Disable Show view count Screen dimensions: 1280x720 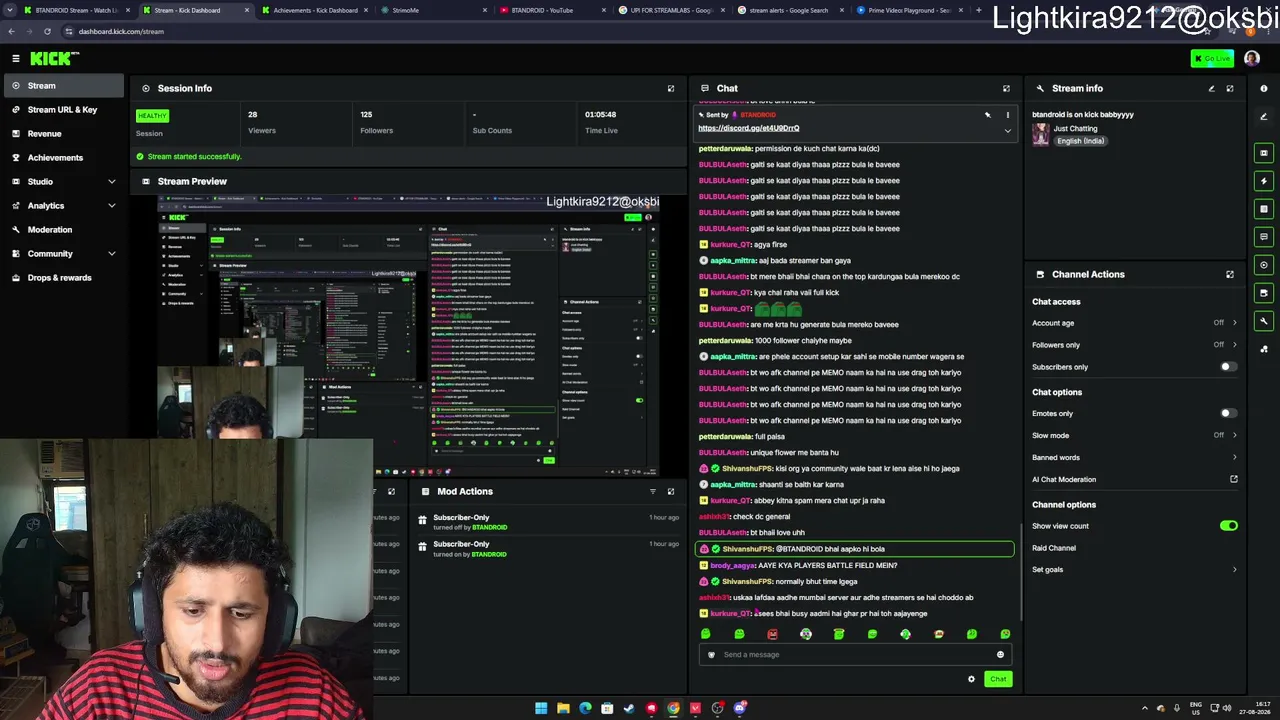tap(1228, 526)
